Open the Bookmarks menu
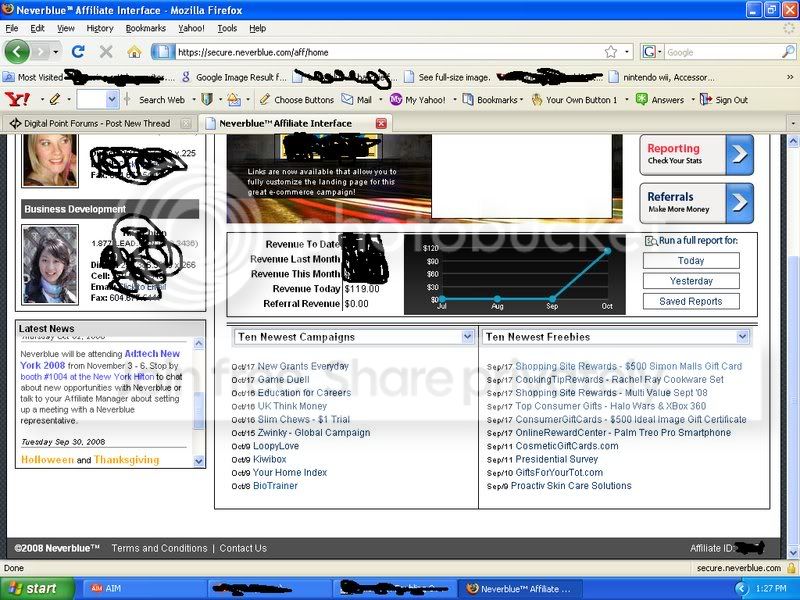The height and width of the screenshot is (600, 800). [x=145, y=29]
